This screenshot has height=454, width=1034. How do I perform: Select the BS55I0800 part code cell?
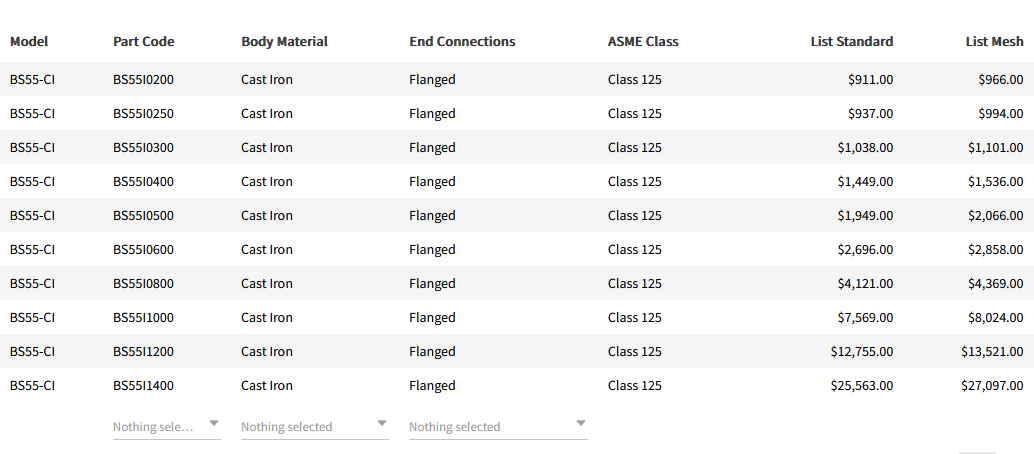point(143,283)
